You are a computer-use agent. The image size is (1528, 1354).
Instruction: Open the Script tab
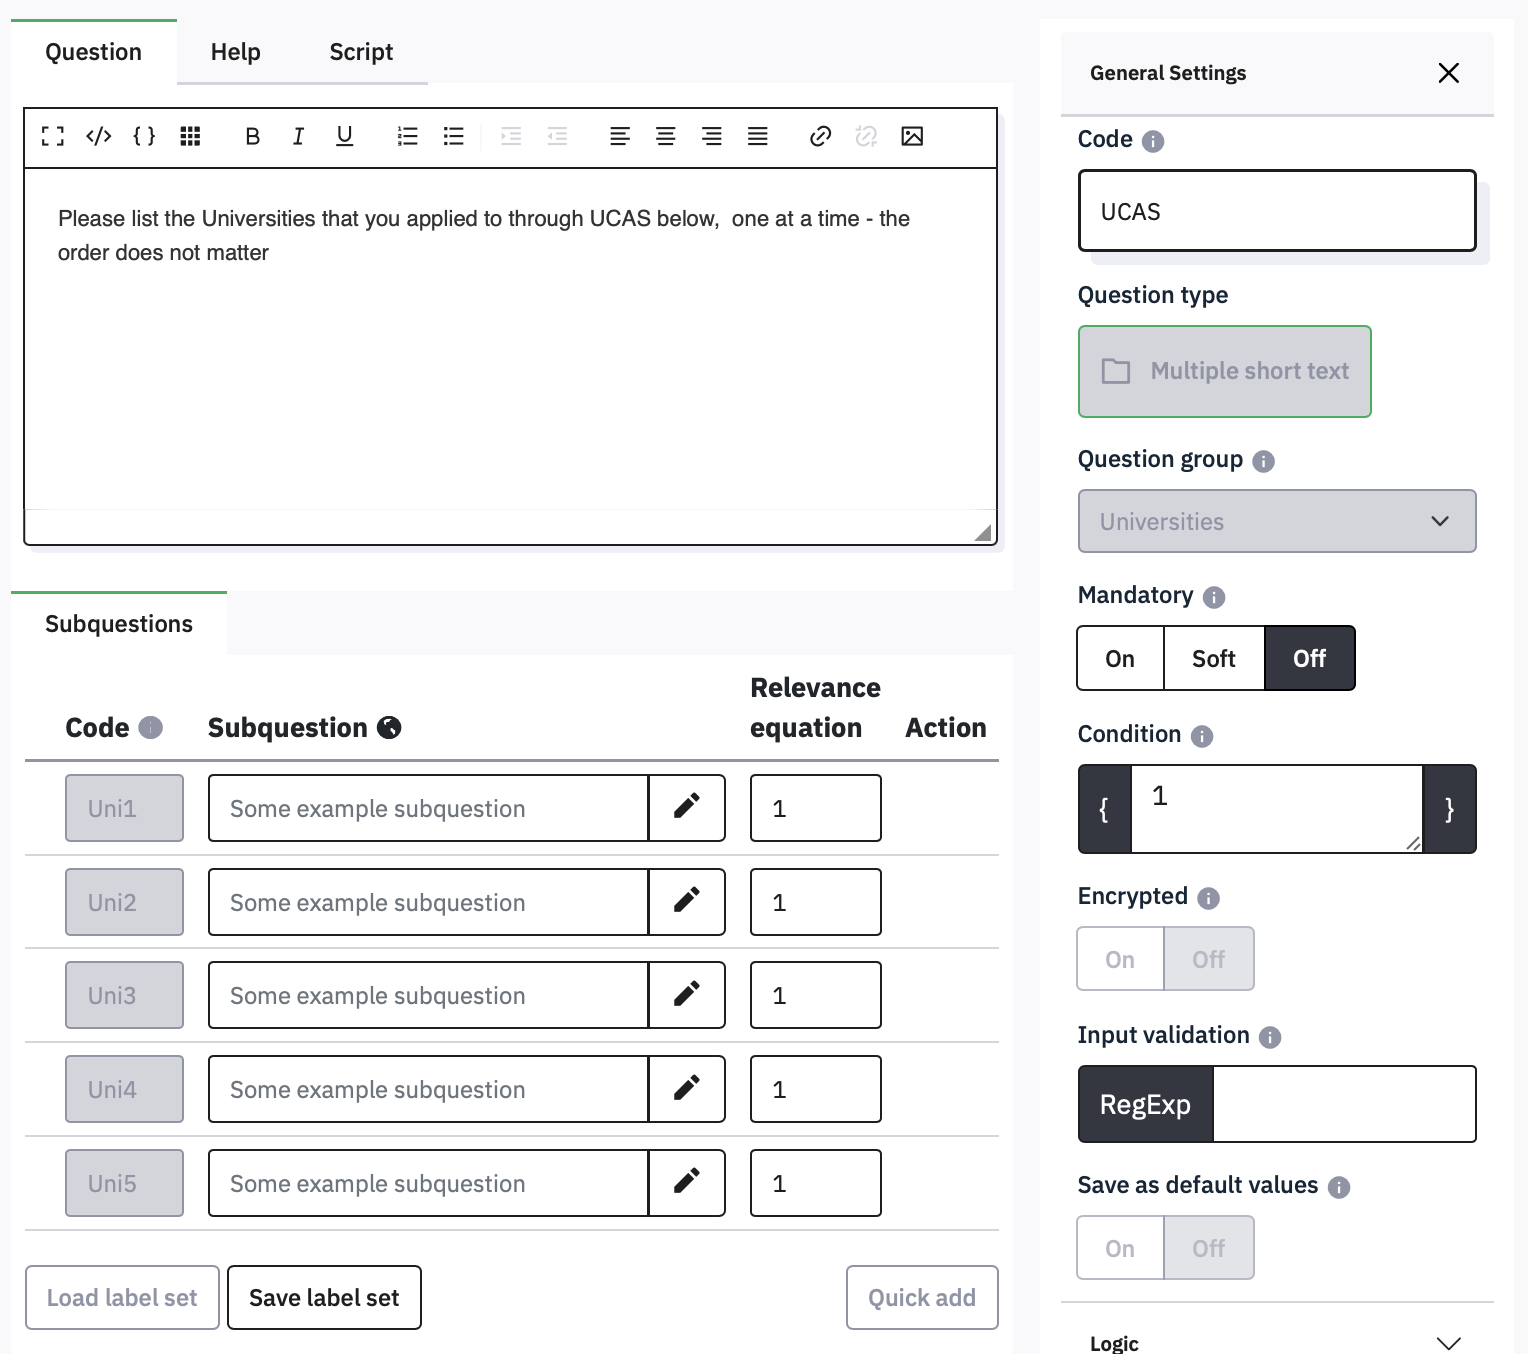361,52
